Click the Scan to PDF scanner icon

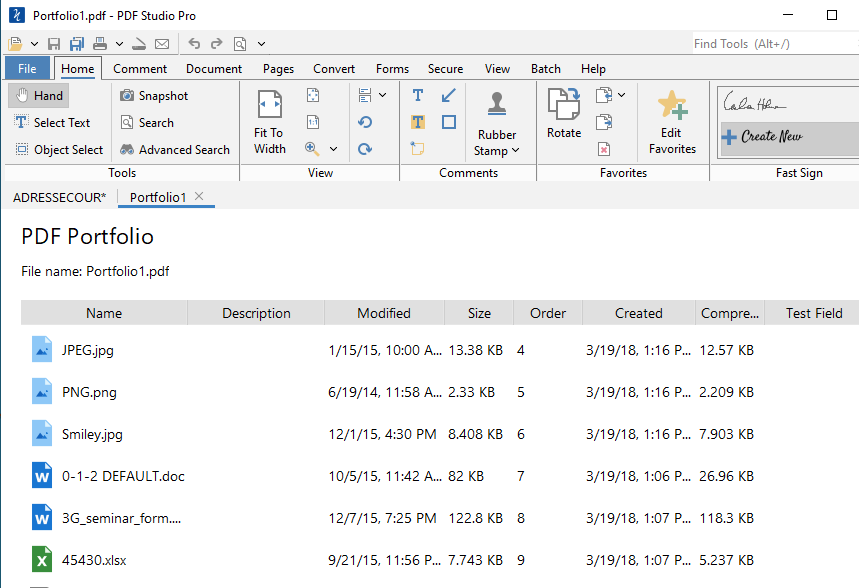click(139, 44)
